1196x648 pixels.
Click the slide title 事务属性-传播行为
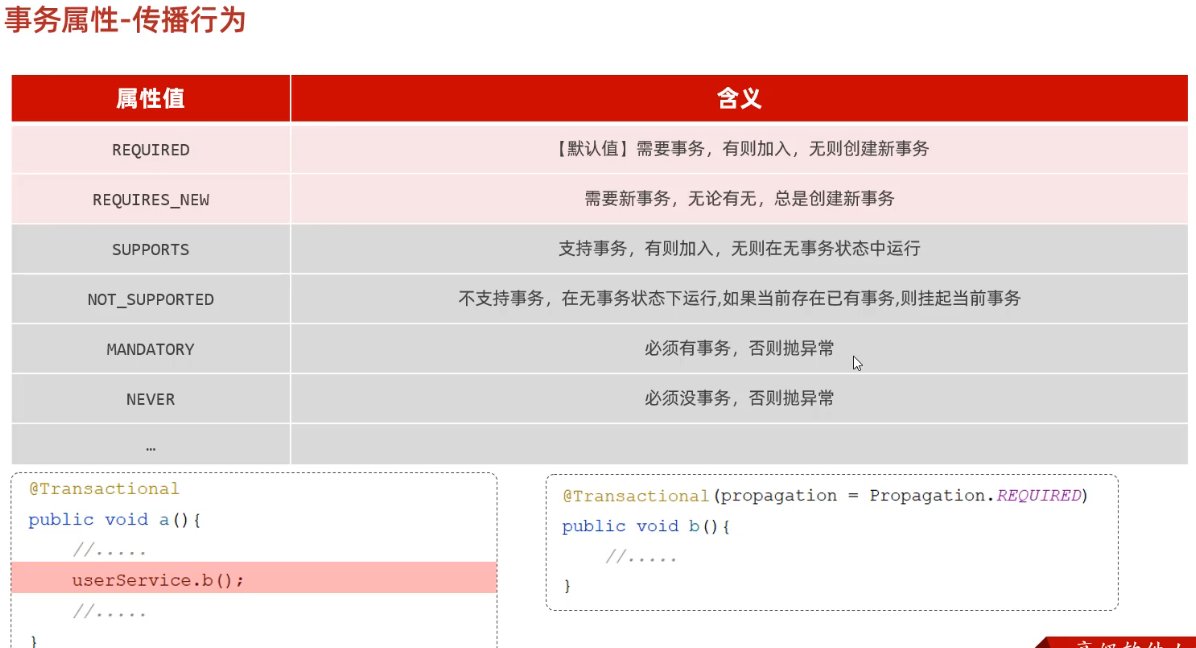125,21
